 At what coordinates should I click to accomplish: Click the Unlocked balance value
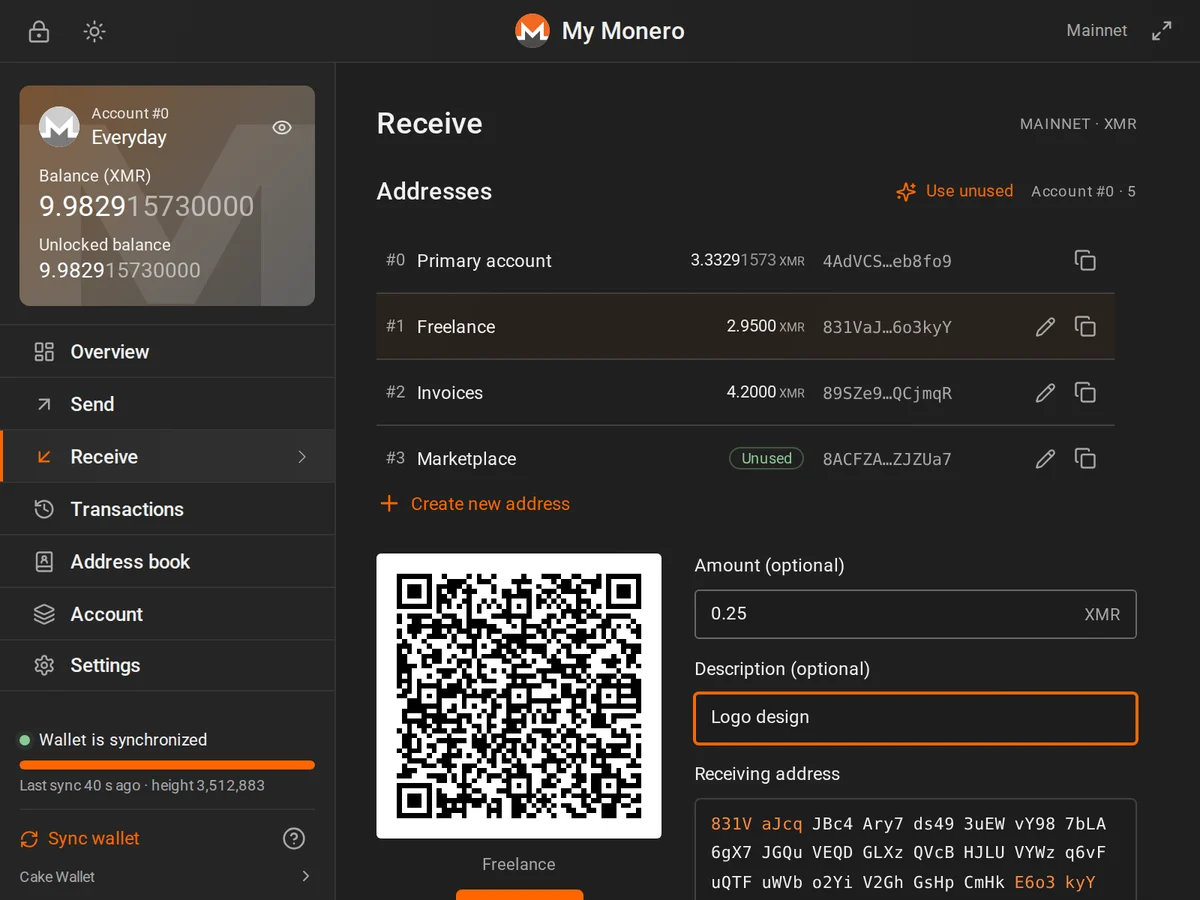click(x=120, y=270)
